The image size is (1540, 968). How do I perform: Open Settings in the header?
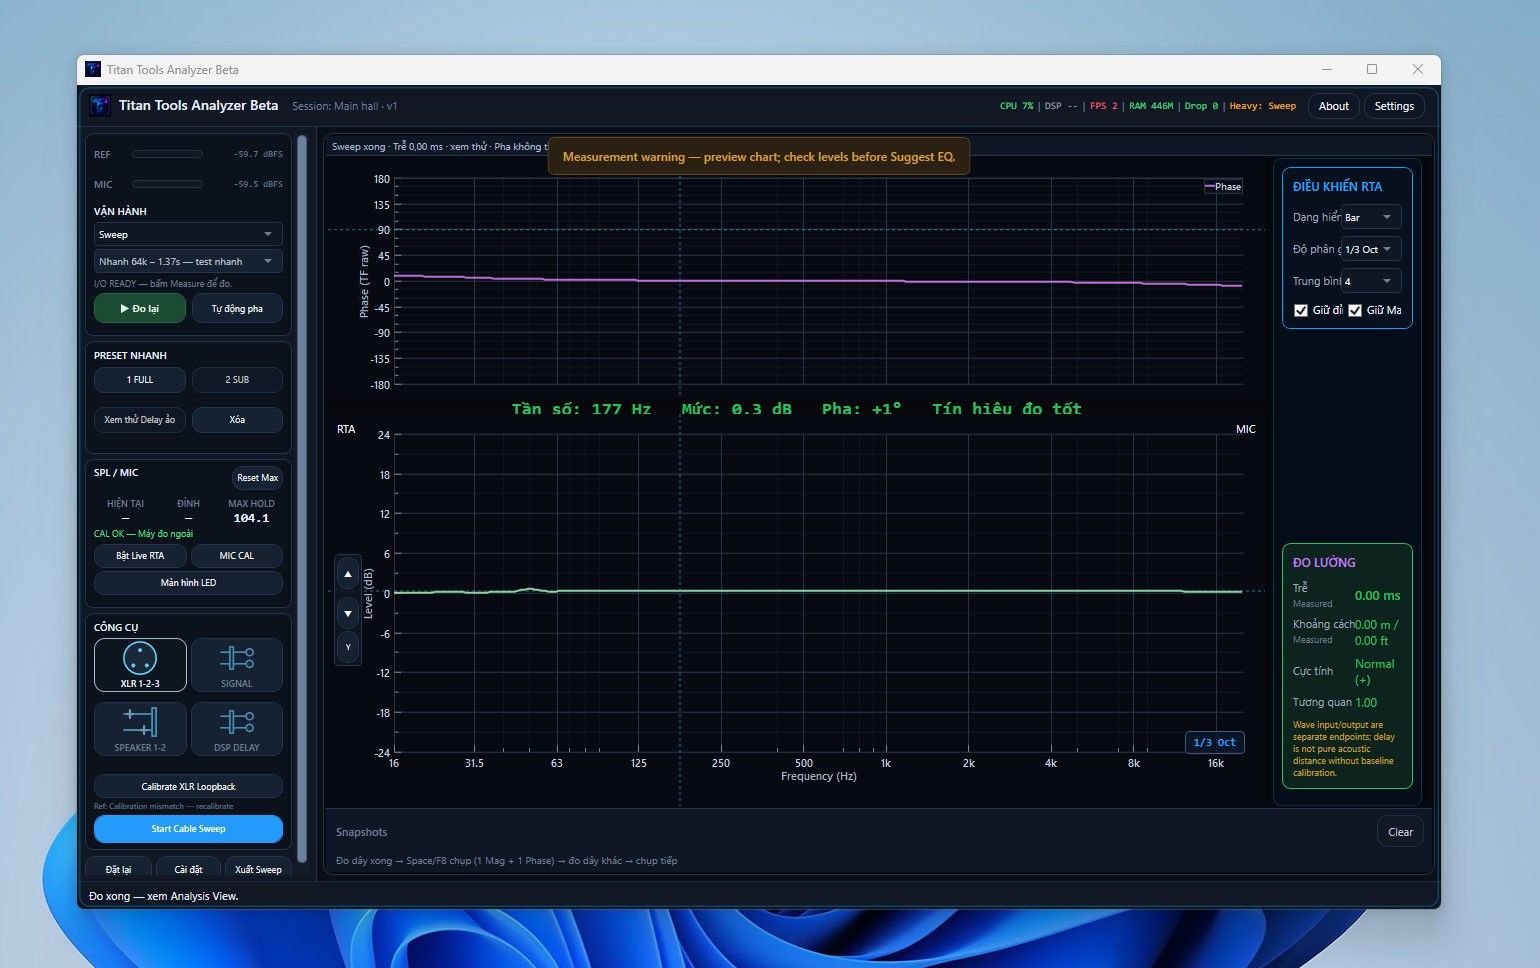coord(1394,106)
